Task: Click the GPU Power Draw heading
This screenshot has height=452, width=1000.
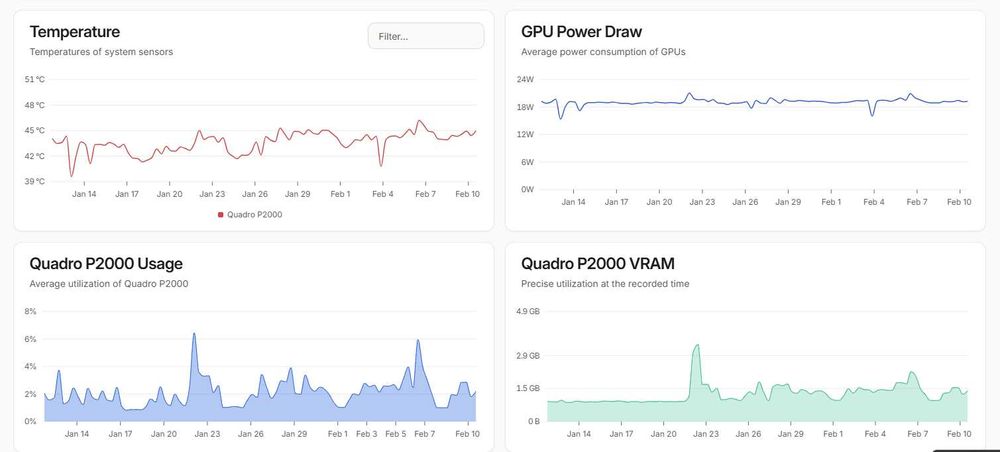Action: (x=582, y=32)
